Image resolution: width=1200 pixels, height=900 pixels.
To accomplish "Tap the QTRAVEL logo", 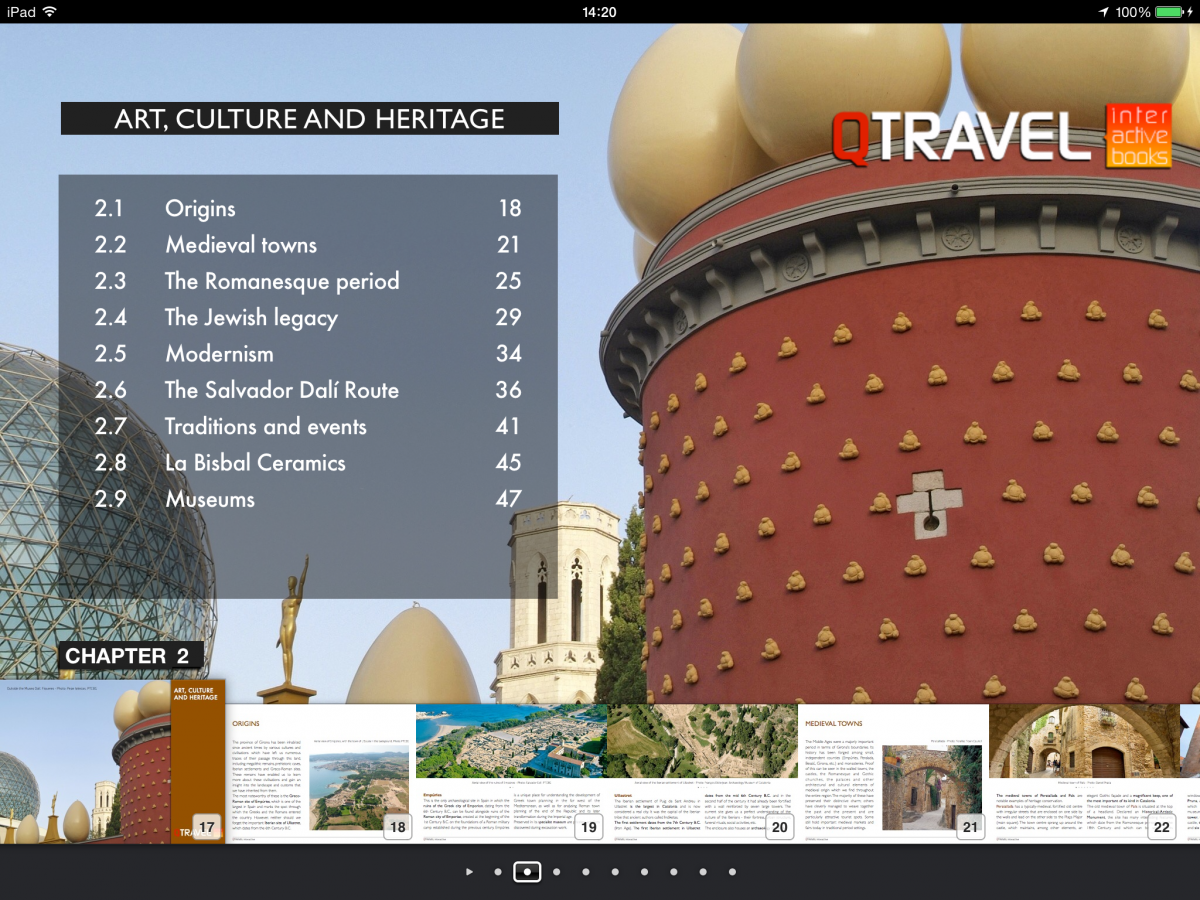I will 962,138.
